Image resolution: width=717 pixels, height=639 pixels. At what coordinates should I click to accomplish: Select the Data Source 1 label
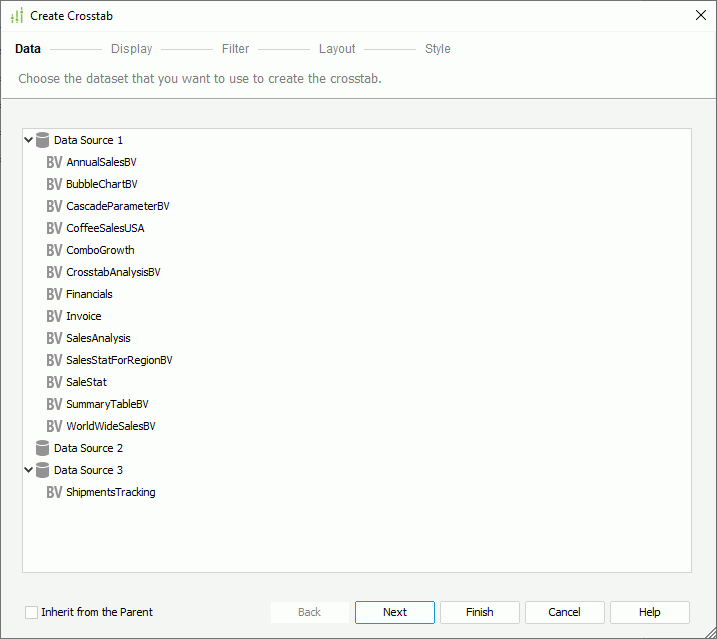coord(88,140)
